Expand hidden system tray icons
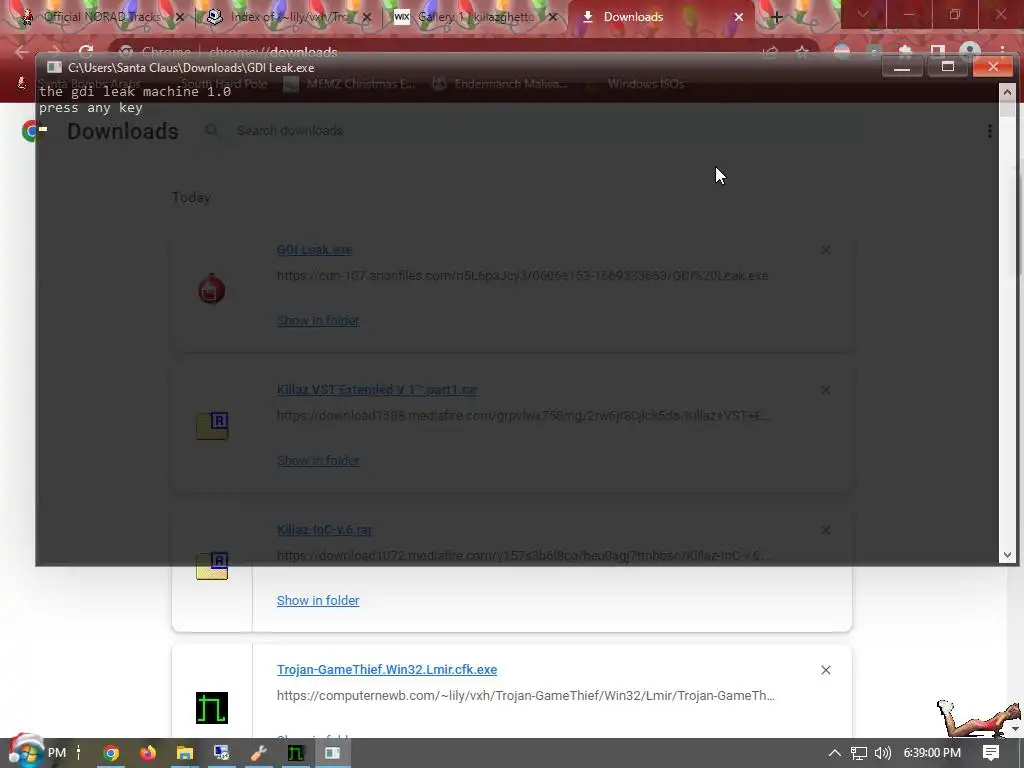The image size is (1024, 768). click(x=835, y=753)
